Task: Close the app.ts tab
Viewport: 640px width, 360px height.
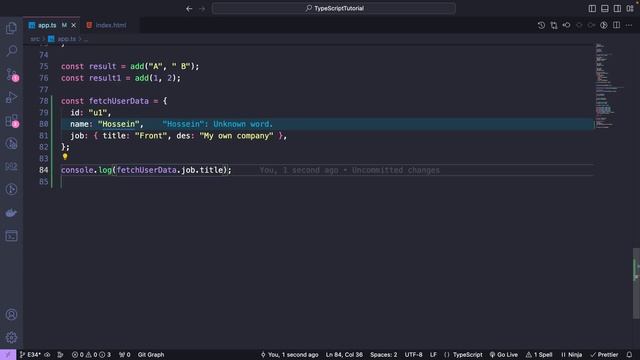Action: point(73,25)
